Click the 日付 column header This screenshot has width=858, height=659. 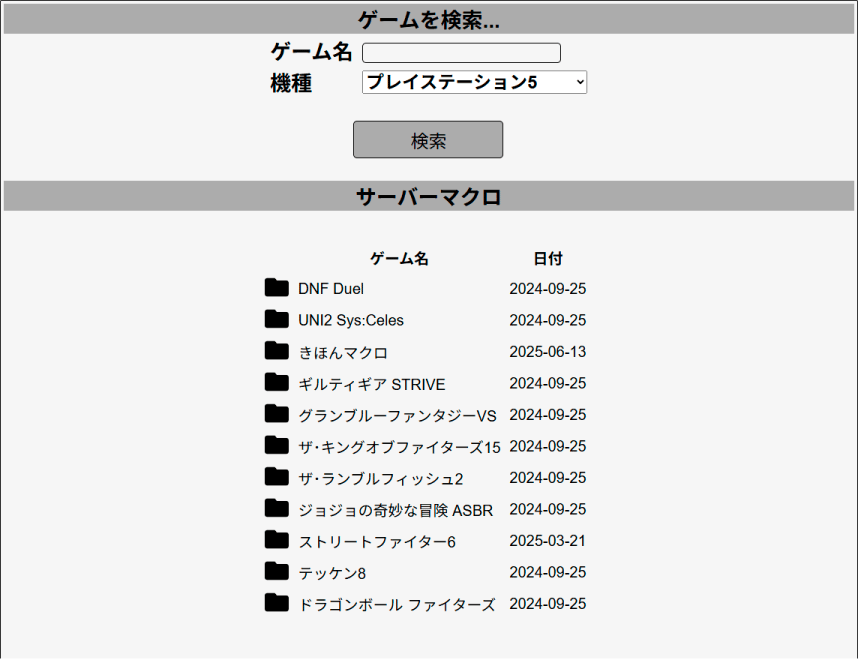click(548, 258)
